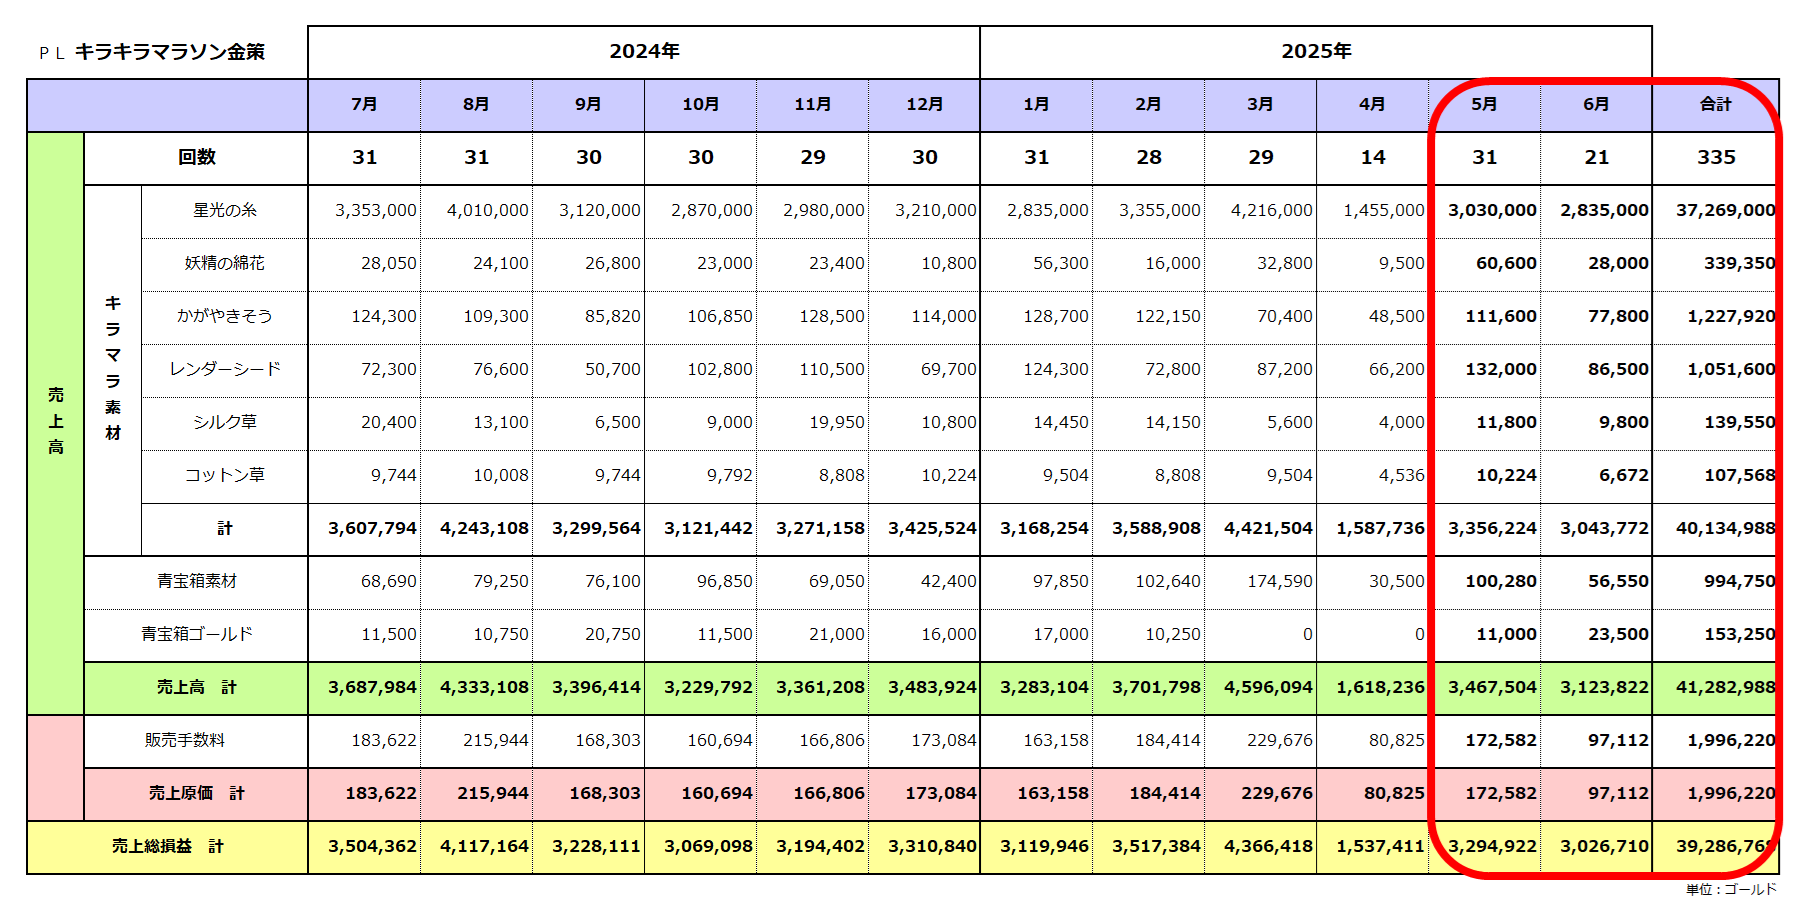
Task: Click the レンダーシード row label
Action: [x=224, y=370]
